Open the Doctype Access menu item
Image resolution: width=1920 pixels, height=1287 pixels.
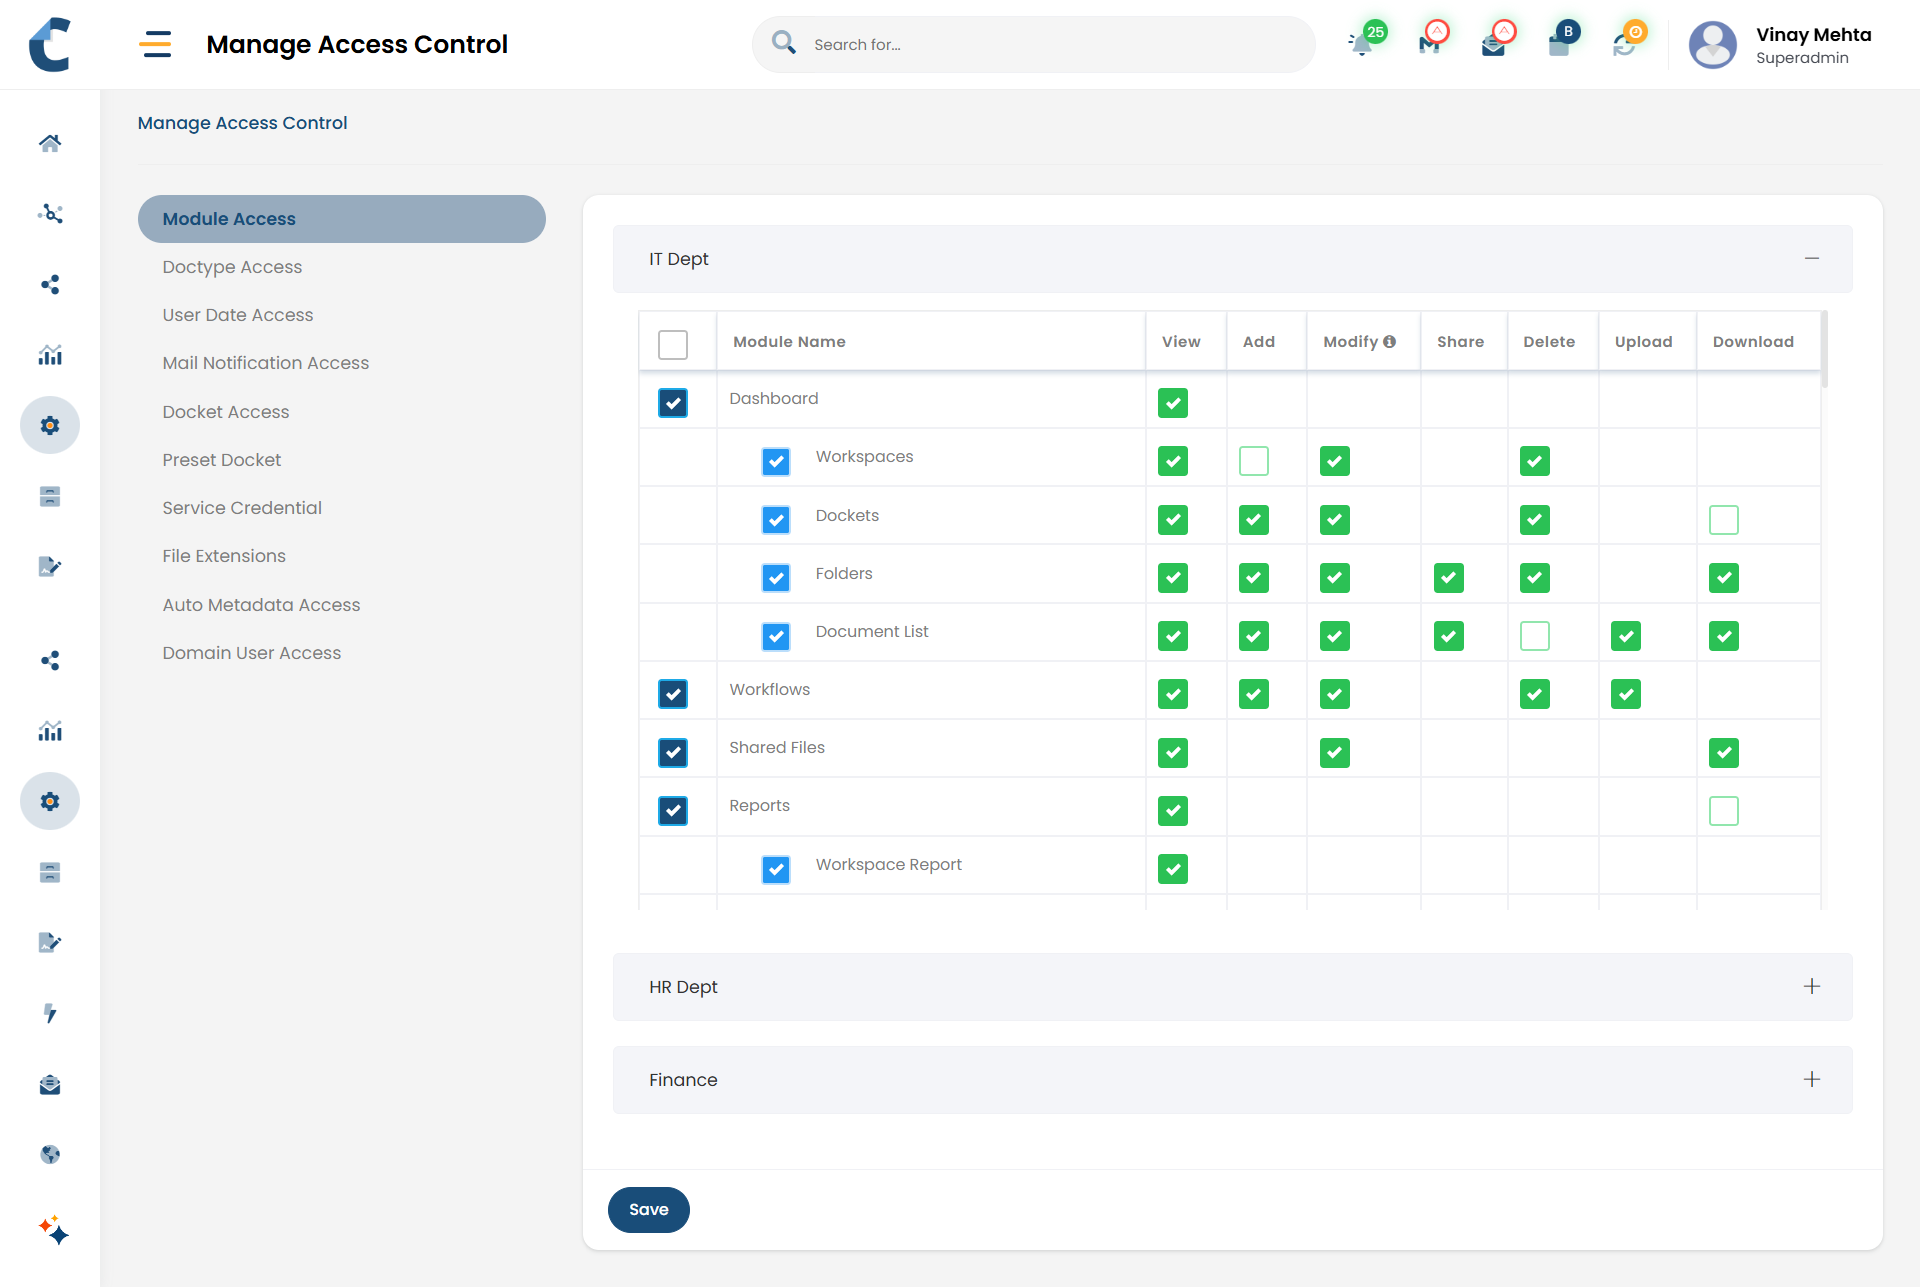[x=232, y=267]
